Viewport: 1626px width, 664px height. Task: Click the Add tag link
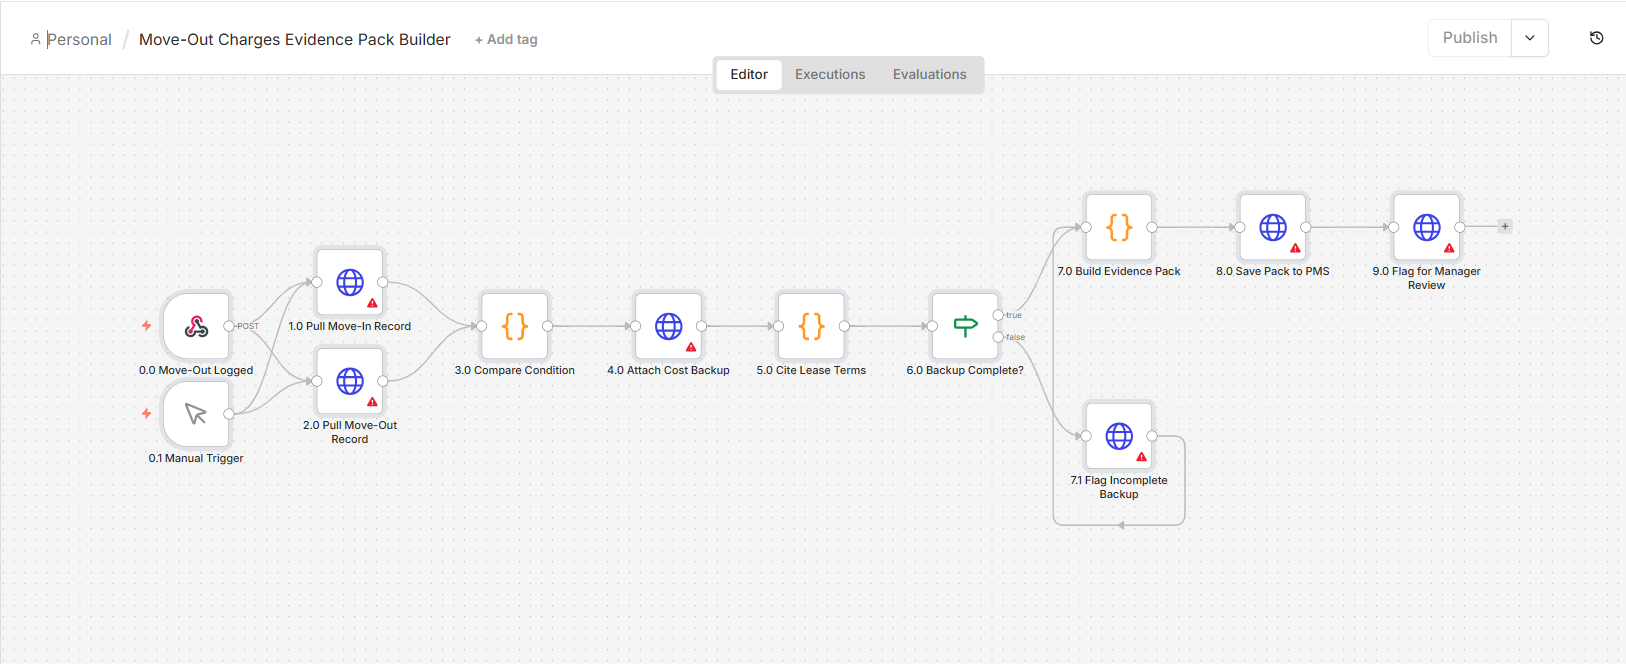click(506, 39)
